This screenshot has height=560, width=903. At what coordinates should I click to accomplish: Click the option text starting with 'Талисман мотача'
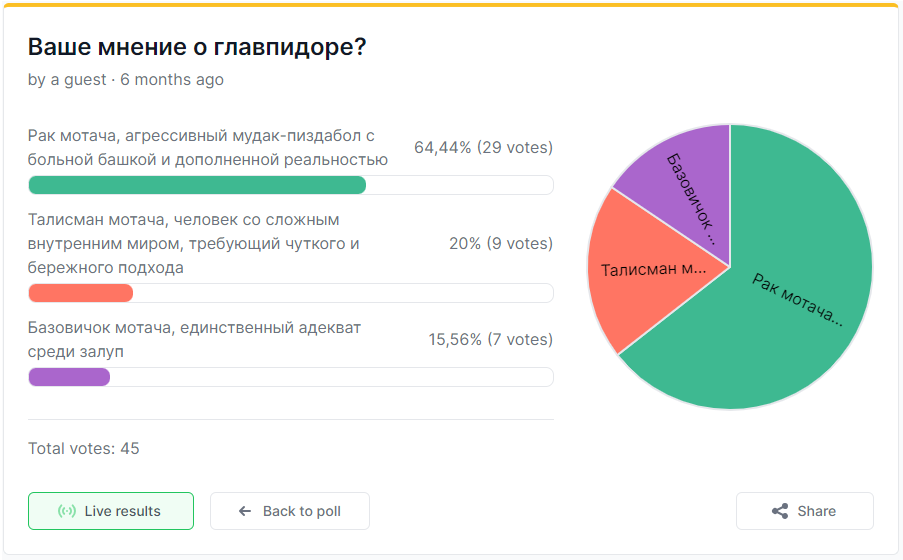[193, 244]
